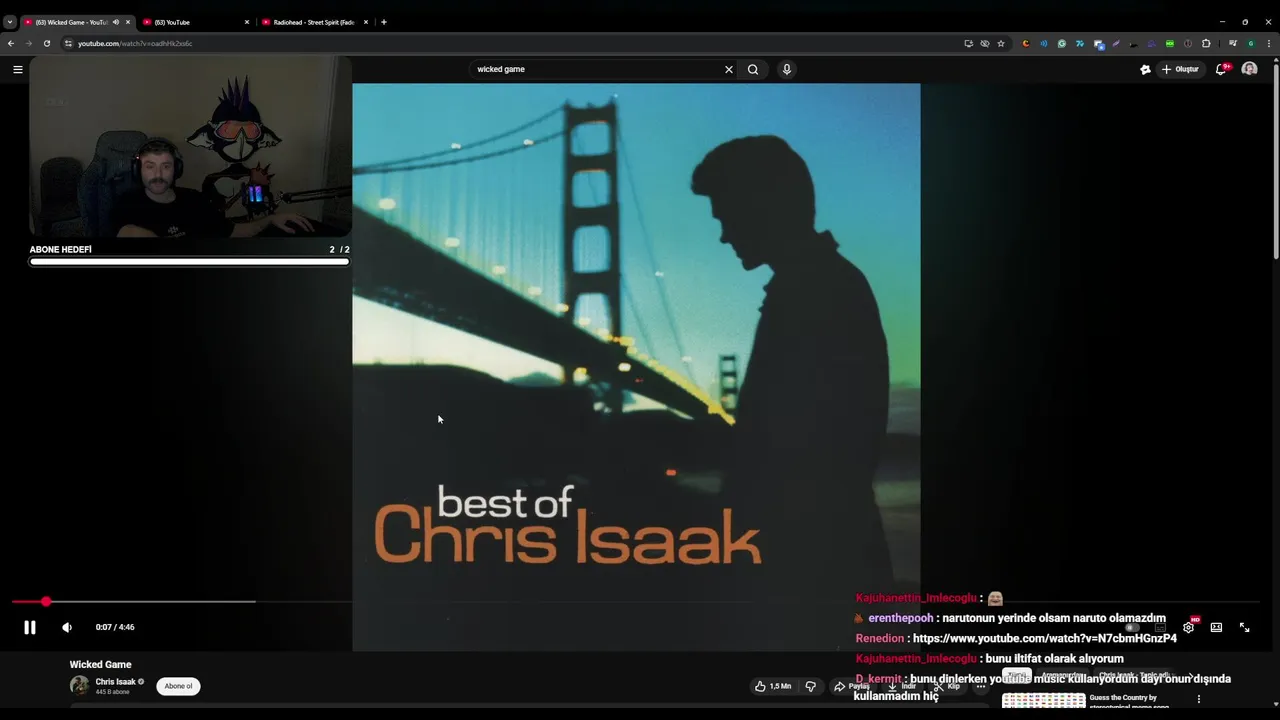
Task: Open the Oluştur create button
Action: coord(1180,69)
